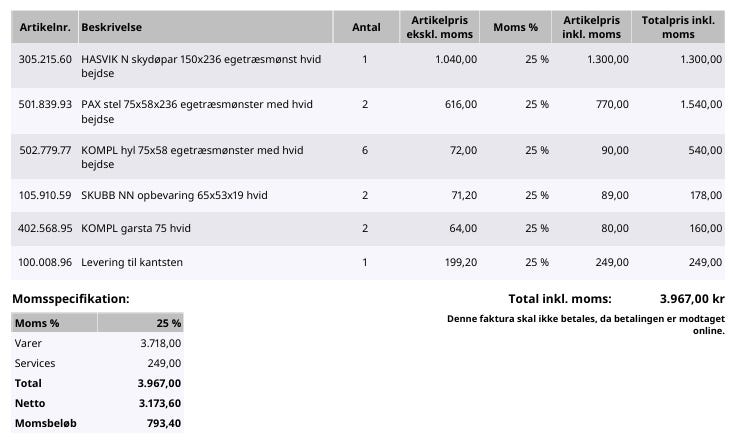Image resolution: width=733 pixels, height=445 pixels.
Task: Select PAX stel 75x58x236 row description
Action: pyautogui.click(x=197, y=111)
